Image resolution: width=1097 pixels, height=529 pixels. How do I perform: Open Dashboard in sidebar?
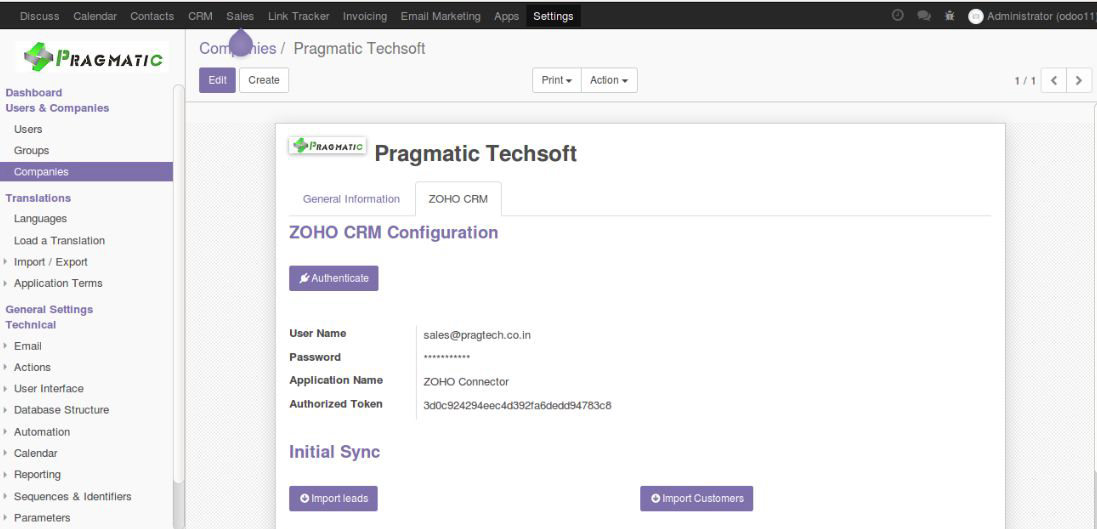(34, 92)
